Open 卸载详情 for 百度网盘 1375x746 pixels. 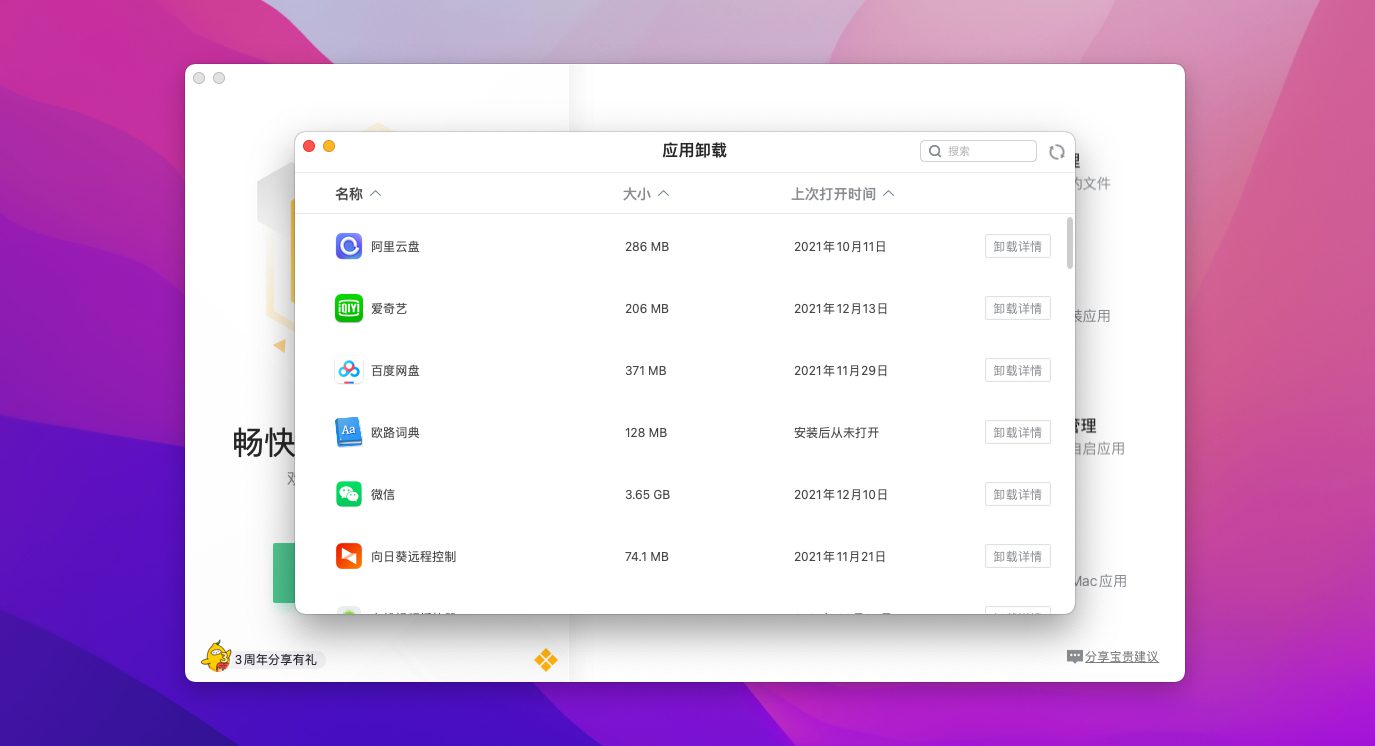click(x=1017, y=370)
